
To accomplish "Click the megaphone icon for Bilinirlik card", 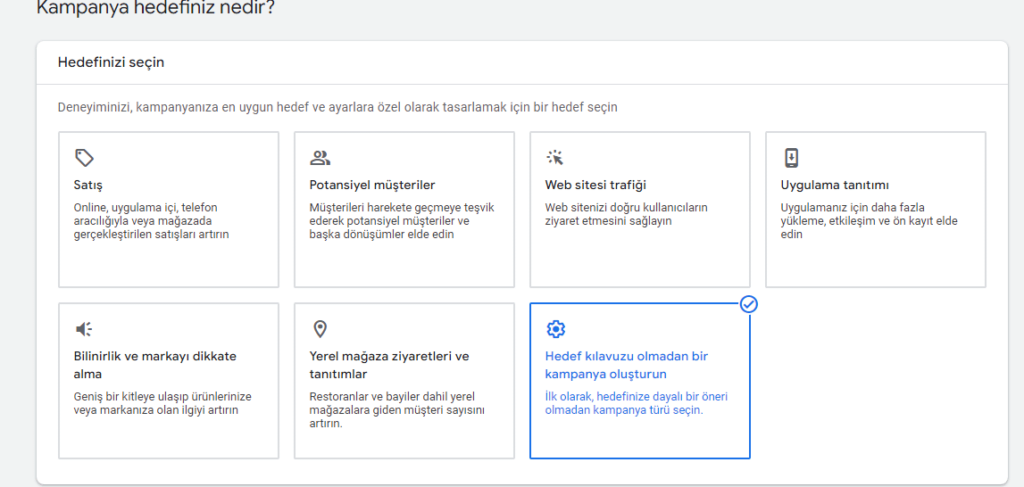I will (84, 329).
